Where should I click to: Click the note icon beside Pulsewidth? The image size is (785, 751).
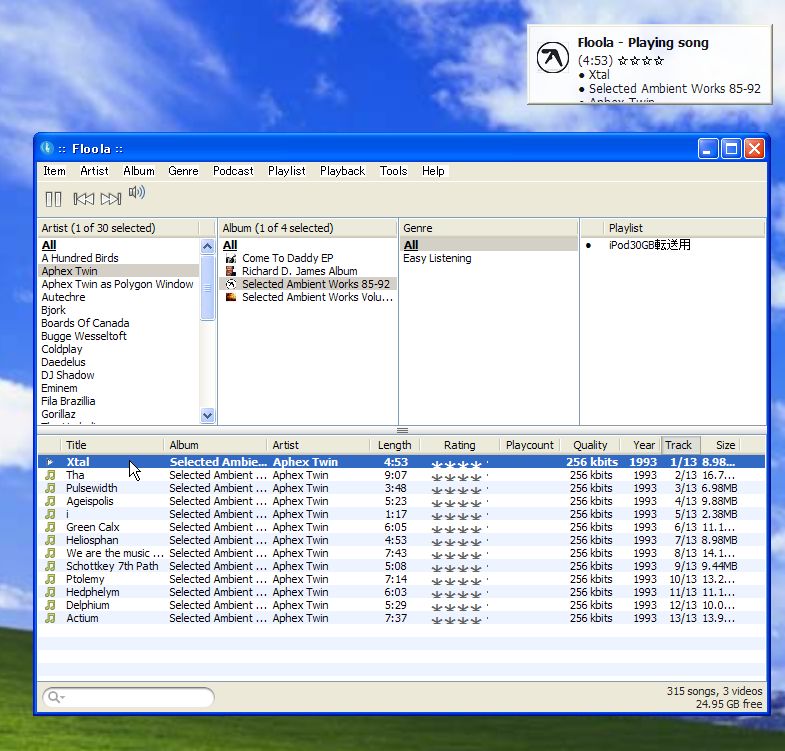pyautogui.click(x=50, y=488)
